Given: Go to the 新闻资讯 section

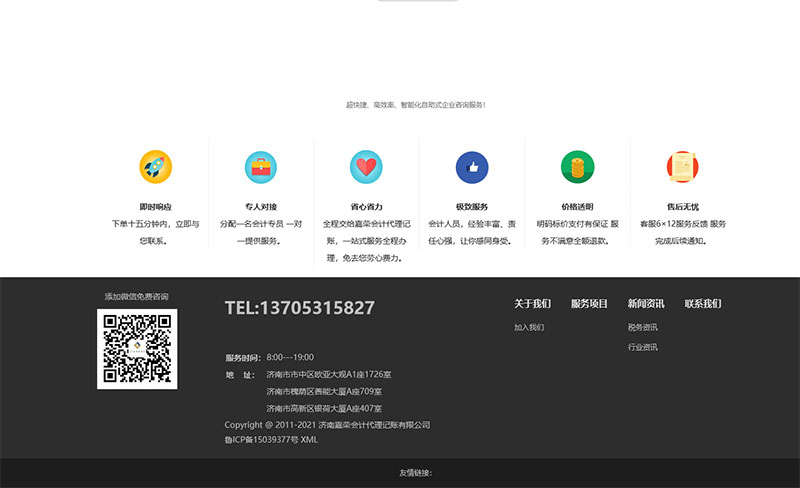Looking at the screenshot, I should click(x=646, y=304).
